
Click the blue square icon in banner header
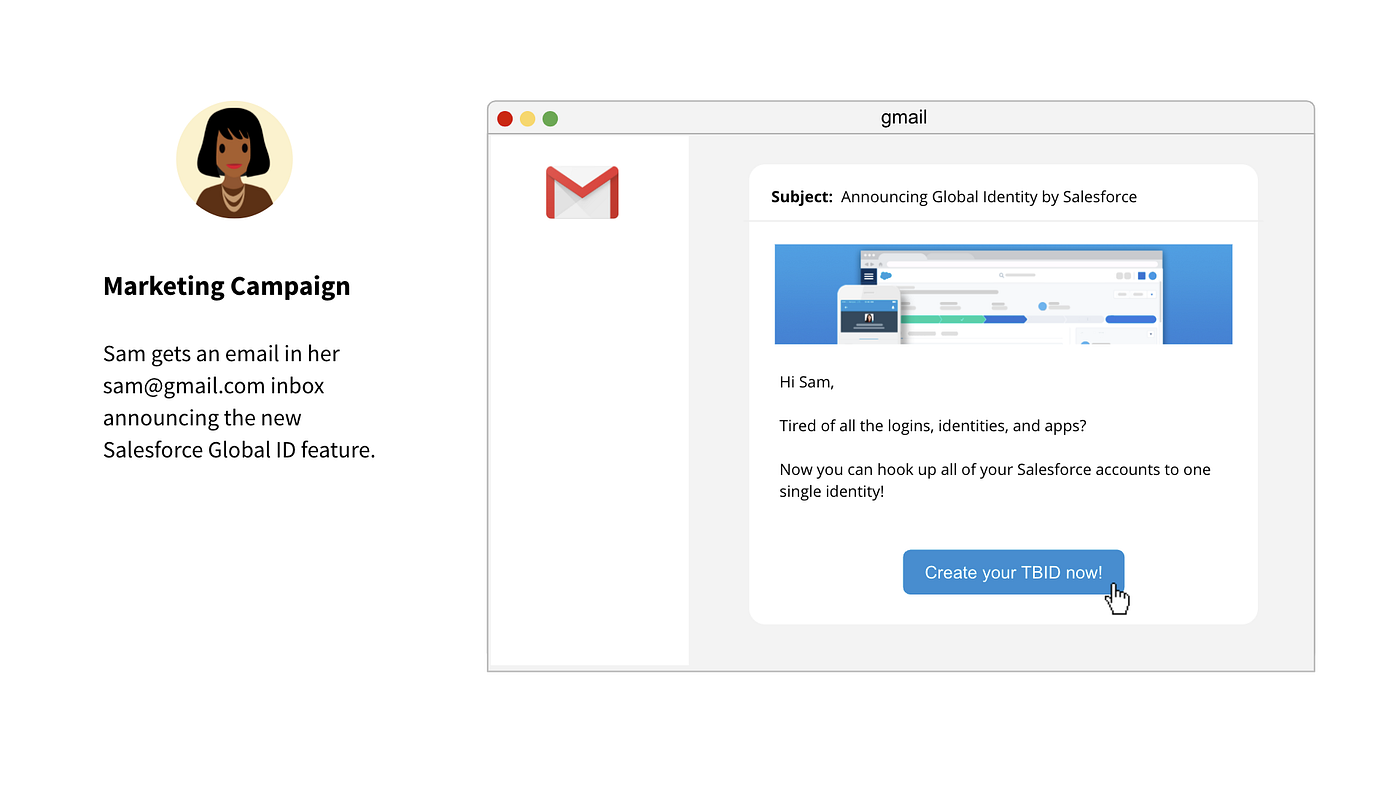coord(1141,276)
